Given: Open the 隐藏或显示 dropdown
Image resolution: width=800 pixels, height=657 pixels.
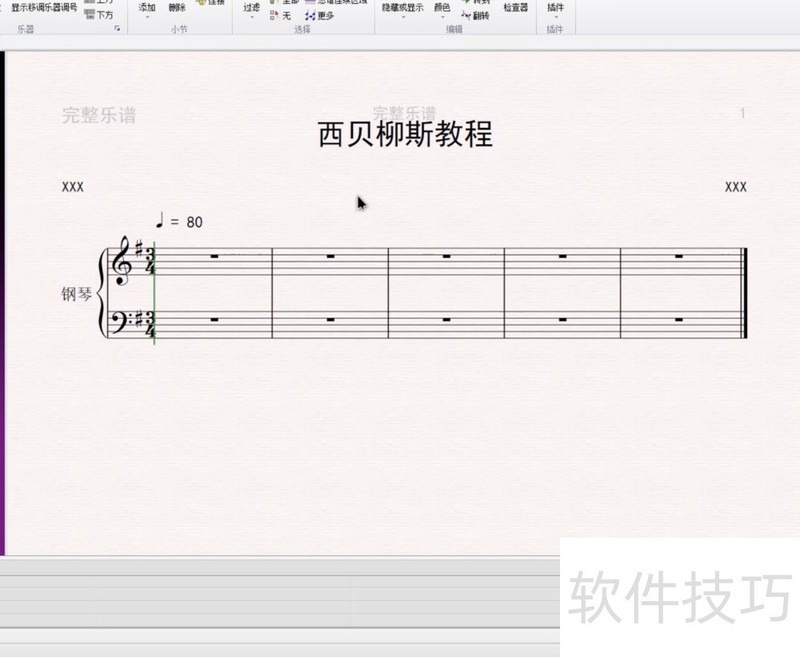Looking at the screenshot, I should 403,9.
